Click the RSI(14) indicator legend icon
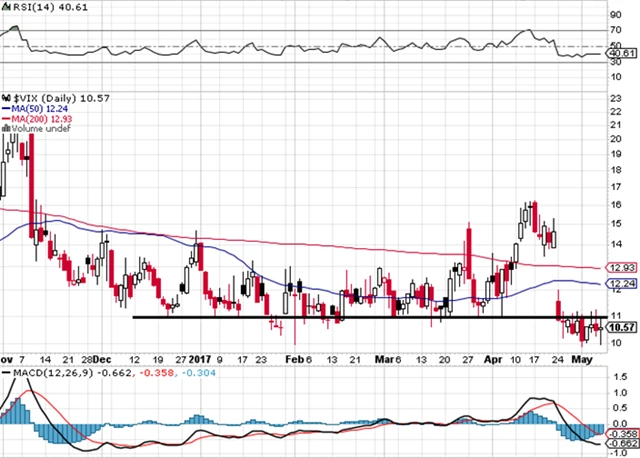Screen dimensions: 640x458 (x=4, y=9)
